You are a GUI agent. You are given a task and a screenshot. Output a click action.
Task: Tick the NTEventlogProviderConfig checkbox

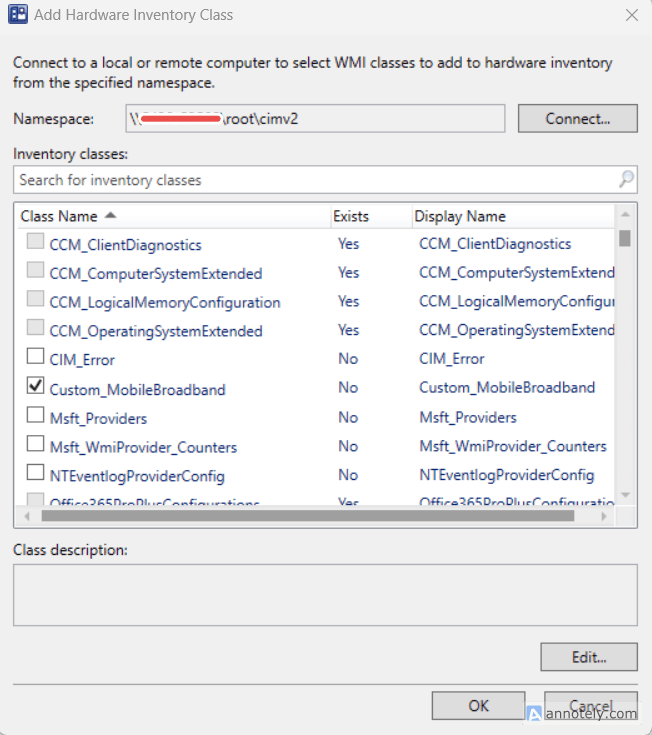click(35, 473)
